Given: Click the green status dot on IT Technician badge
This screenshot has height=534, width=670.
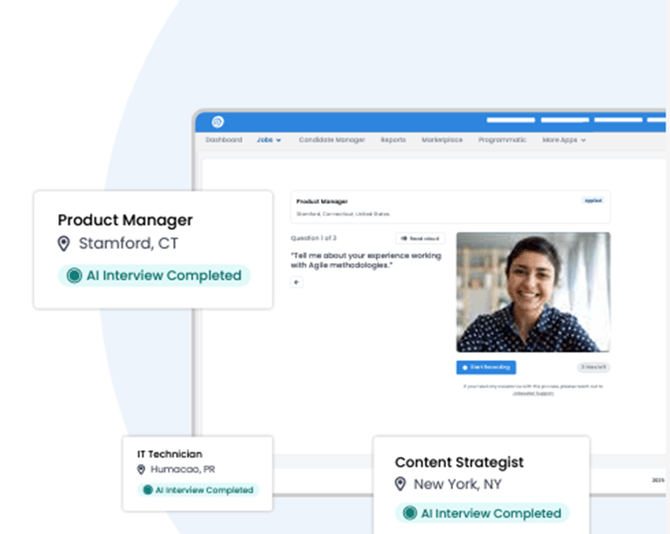Looking at the screenshot, I should pyautogui.click(x=148, y=490).
